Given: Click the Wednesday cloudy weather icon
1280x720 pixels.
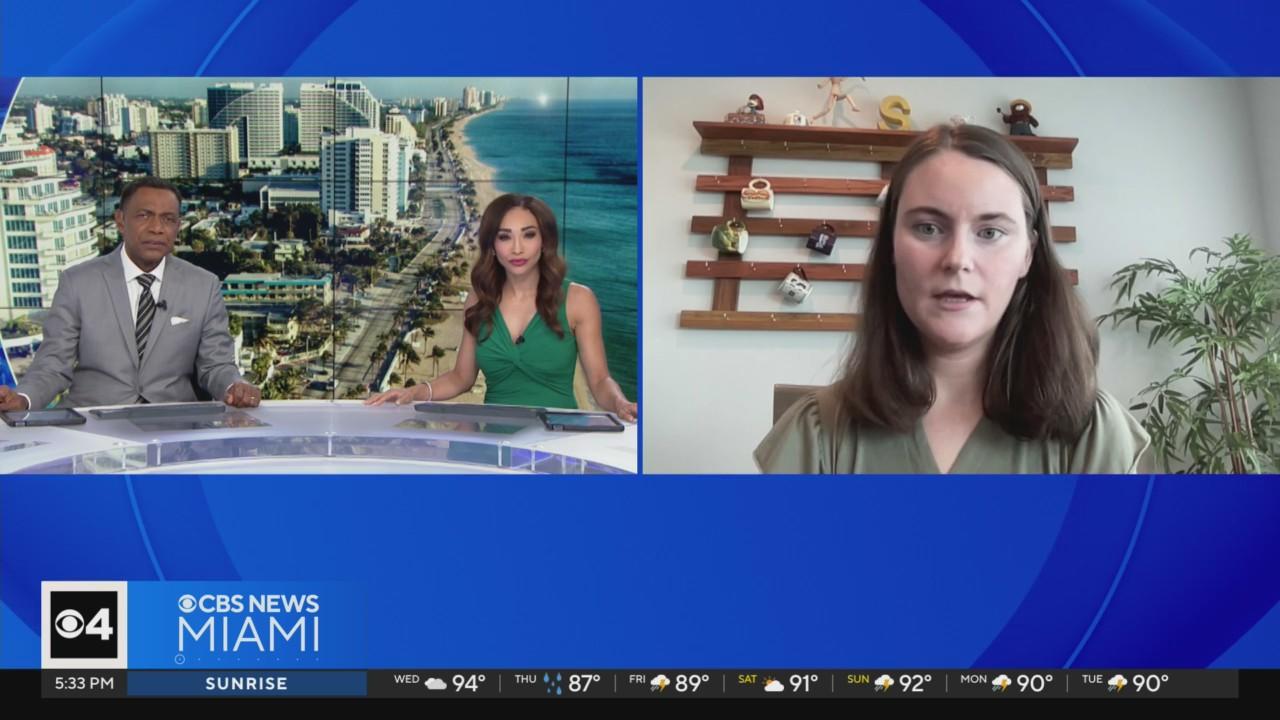Looking at the screenshot, I should coord(435,684).
